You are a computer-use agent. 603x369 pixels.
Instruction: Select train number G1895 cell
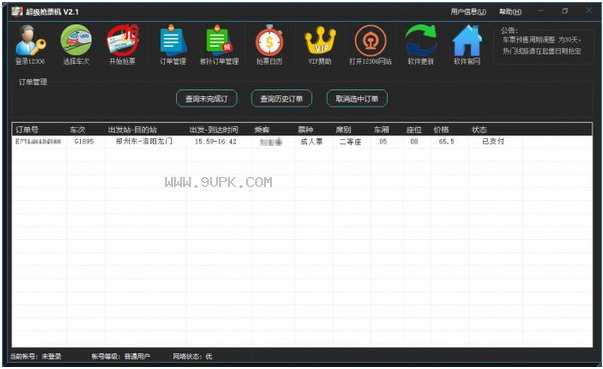tap(84, 141)
